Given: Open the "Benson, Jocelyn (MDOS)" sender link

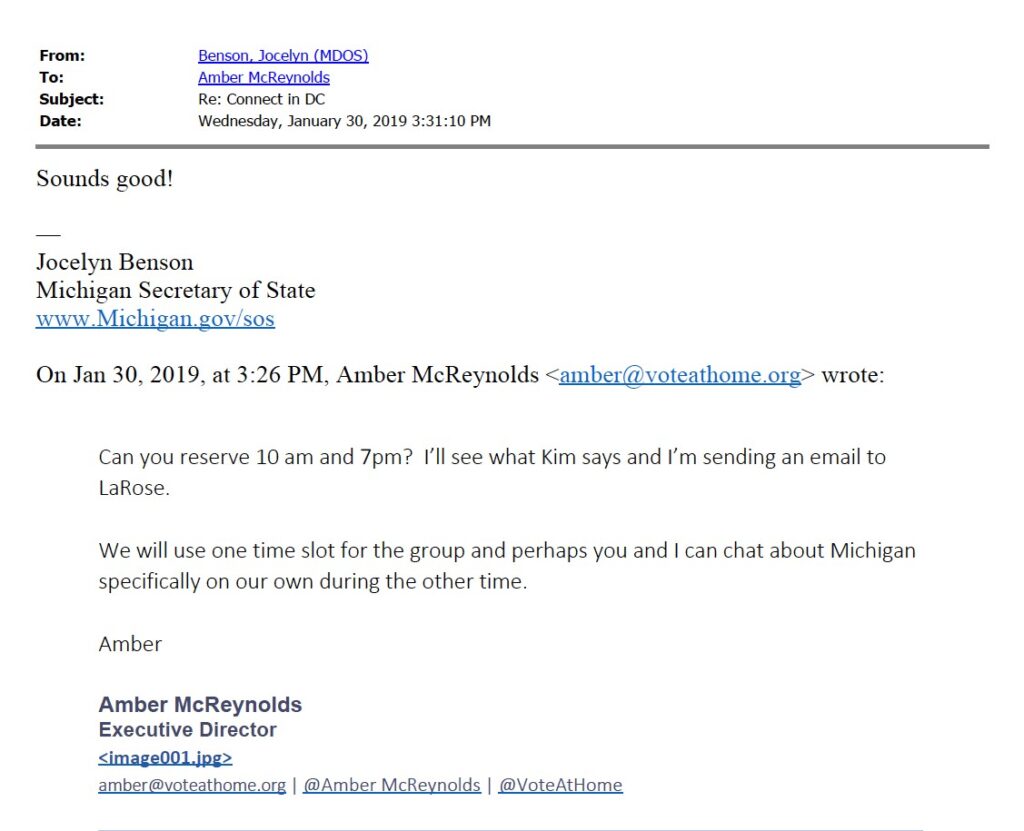Looking at the screenshot, I should coord(283,56).
